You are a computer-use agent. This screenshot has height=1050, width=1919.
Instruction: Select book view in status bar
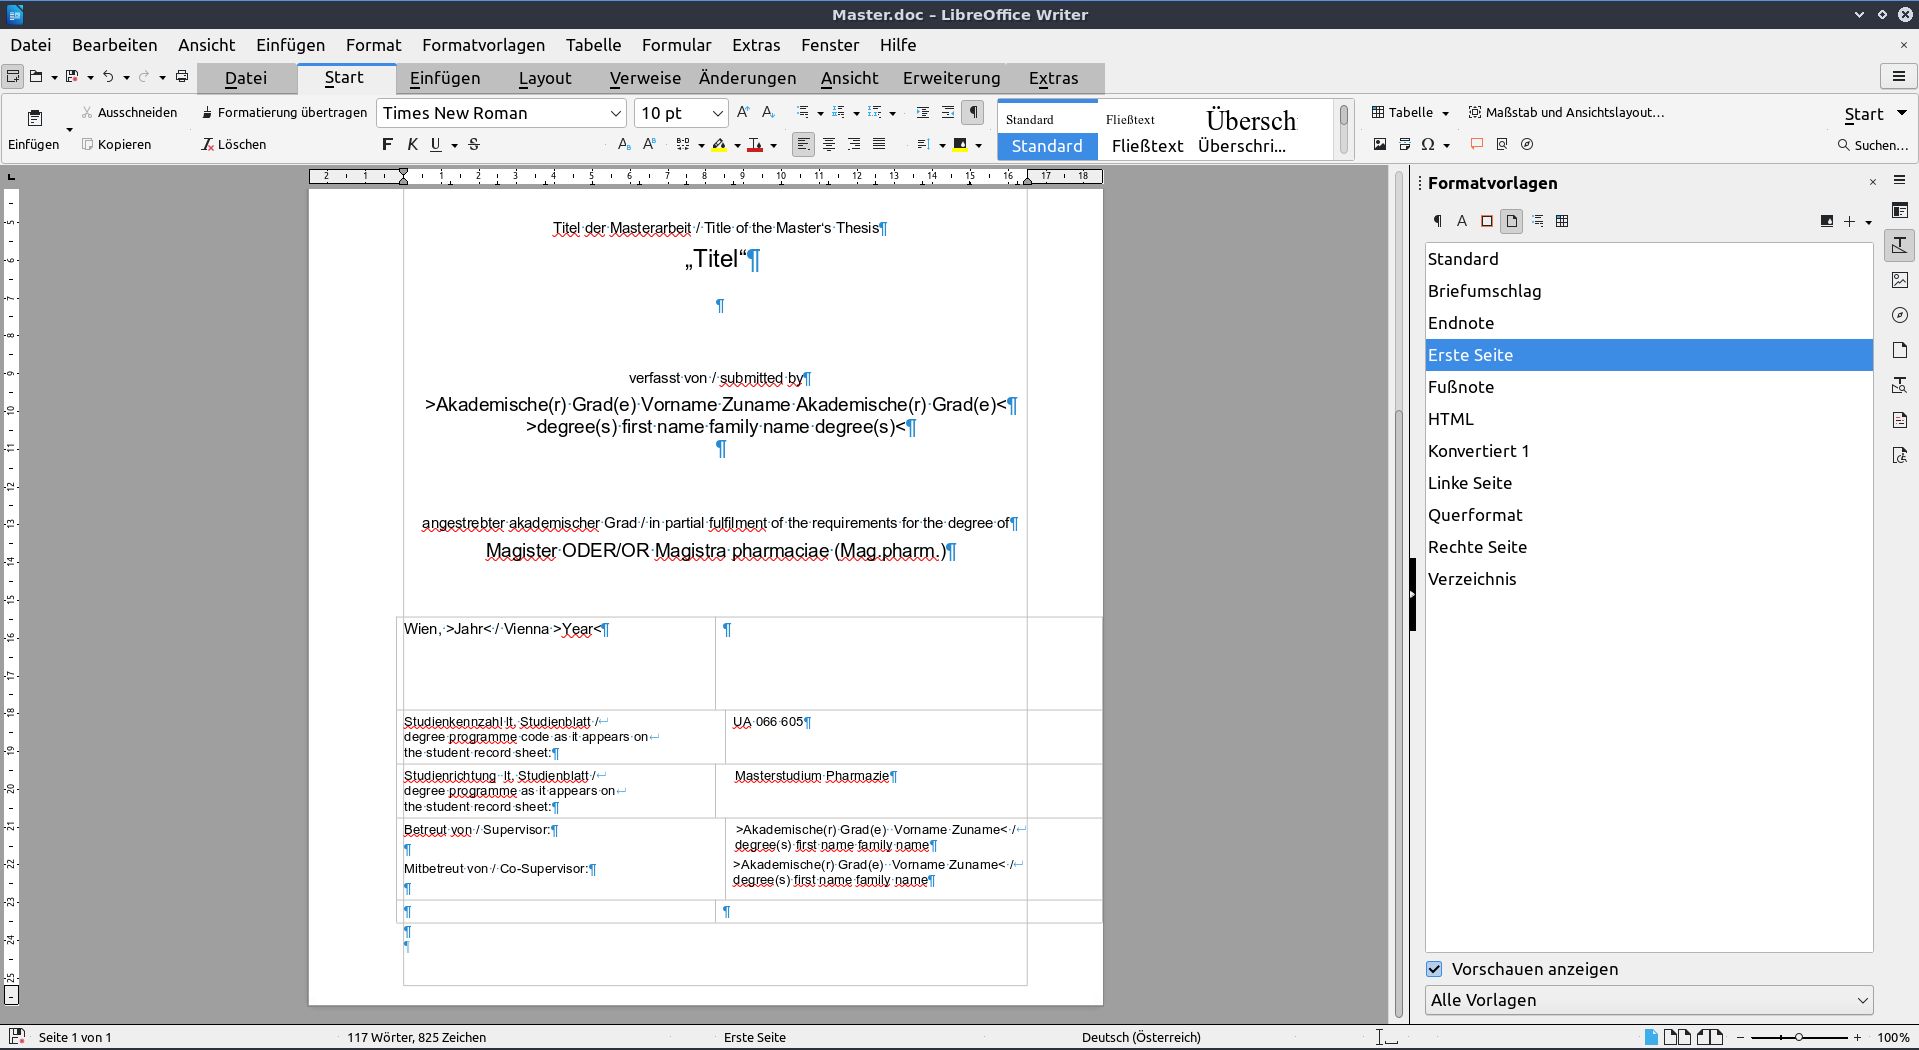[1711, 1037]
